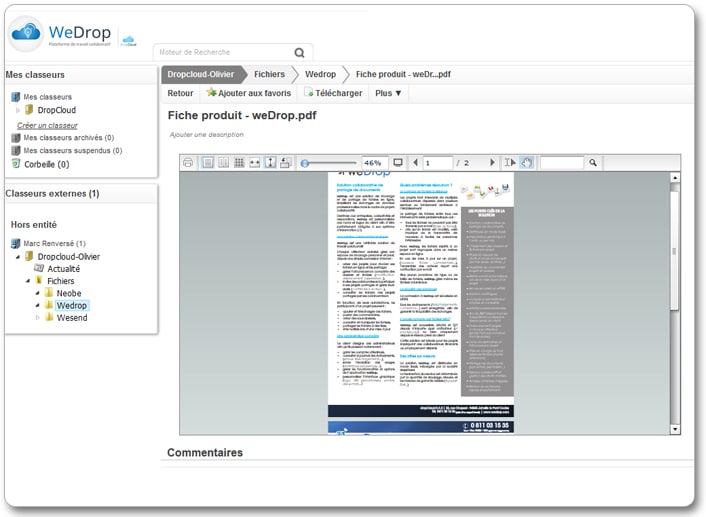Click the Fiche produit breadcrumb
The width and height of the screenshot is (706, 517).
(403, 74)
